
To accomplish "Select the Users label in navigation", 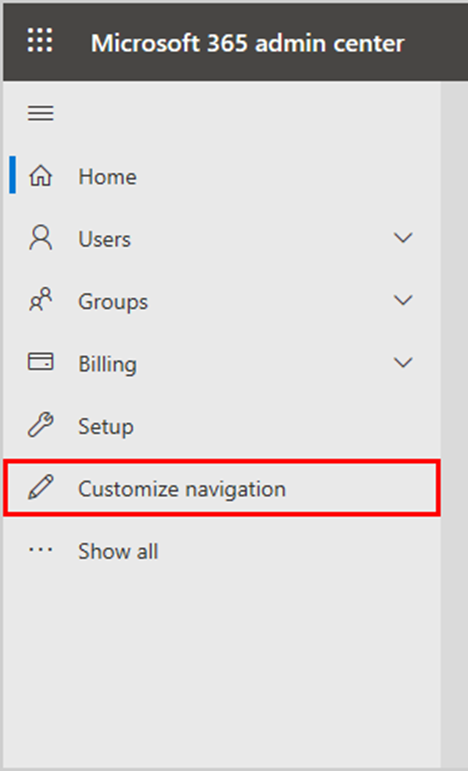I will pos(105,239).
